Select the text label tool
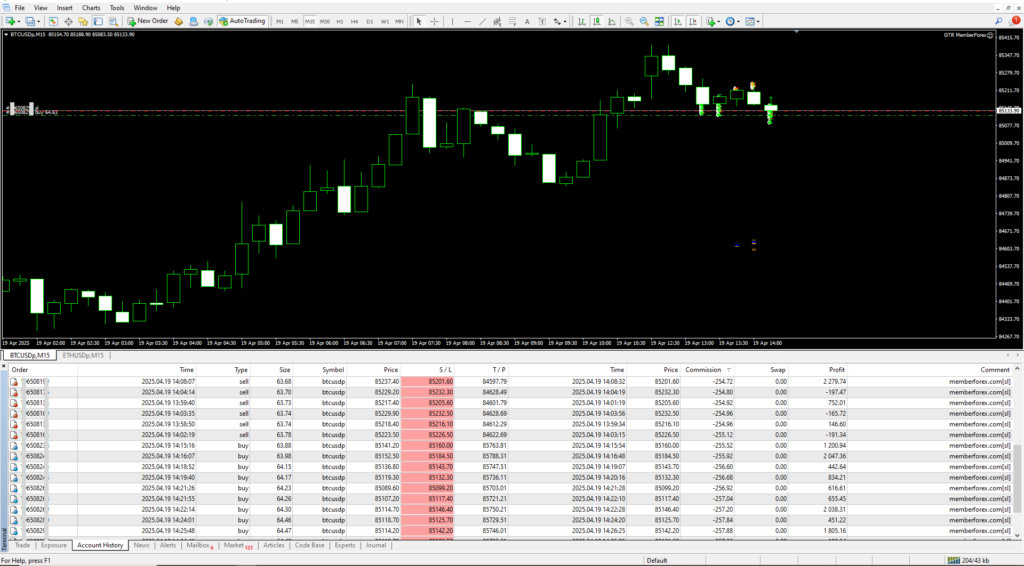 (526, 20)
